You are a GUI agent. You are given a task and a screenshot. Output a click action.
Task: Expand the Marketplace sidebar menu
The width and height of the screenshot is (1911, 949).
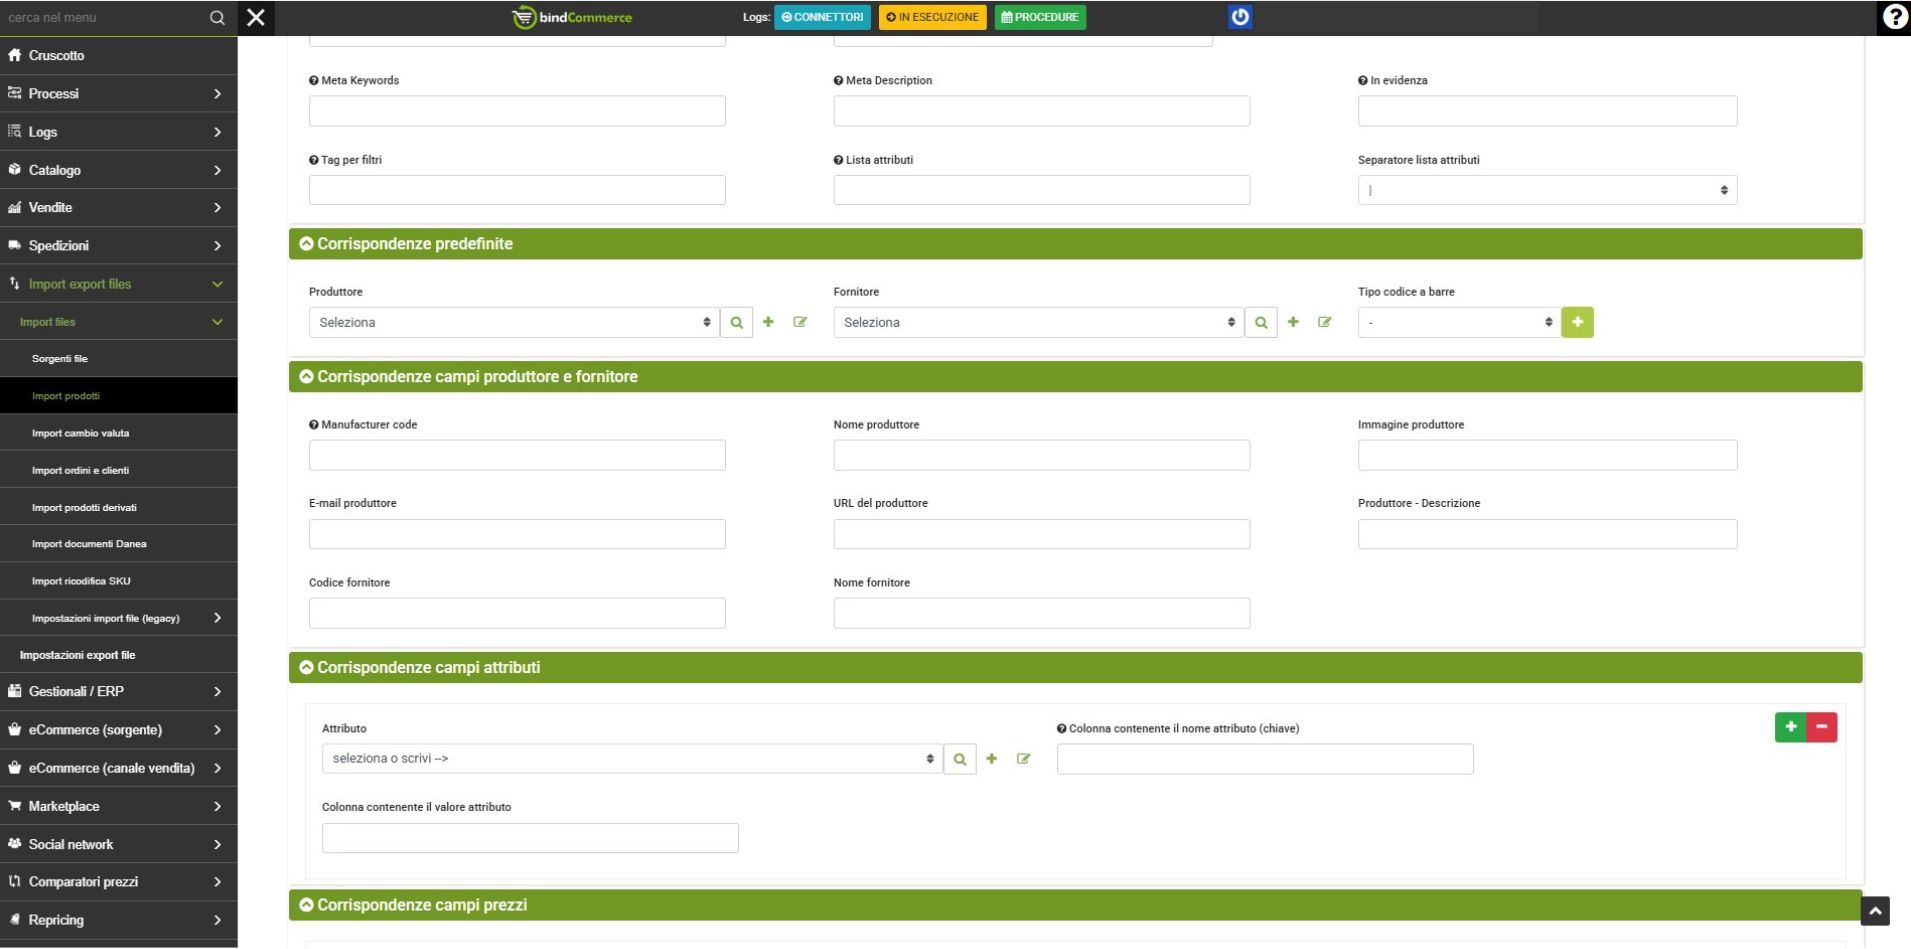pyautogui.click(x=118, y=806)
